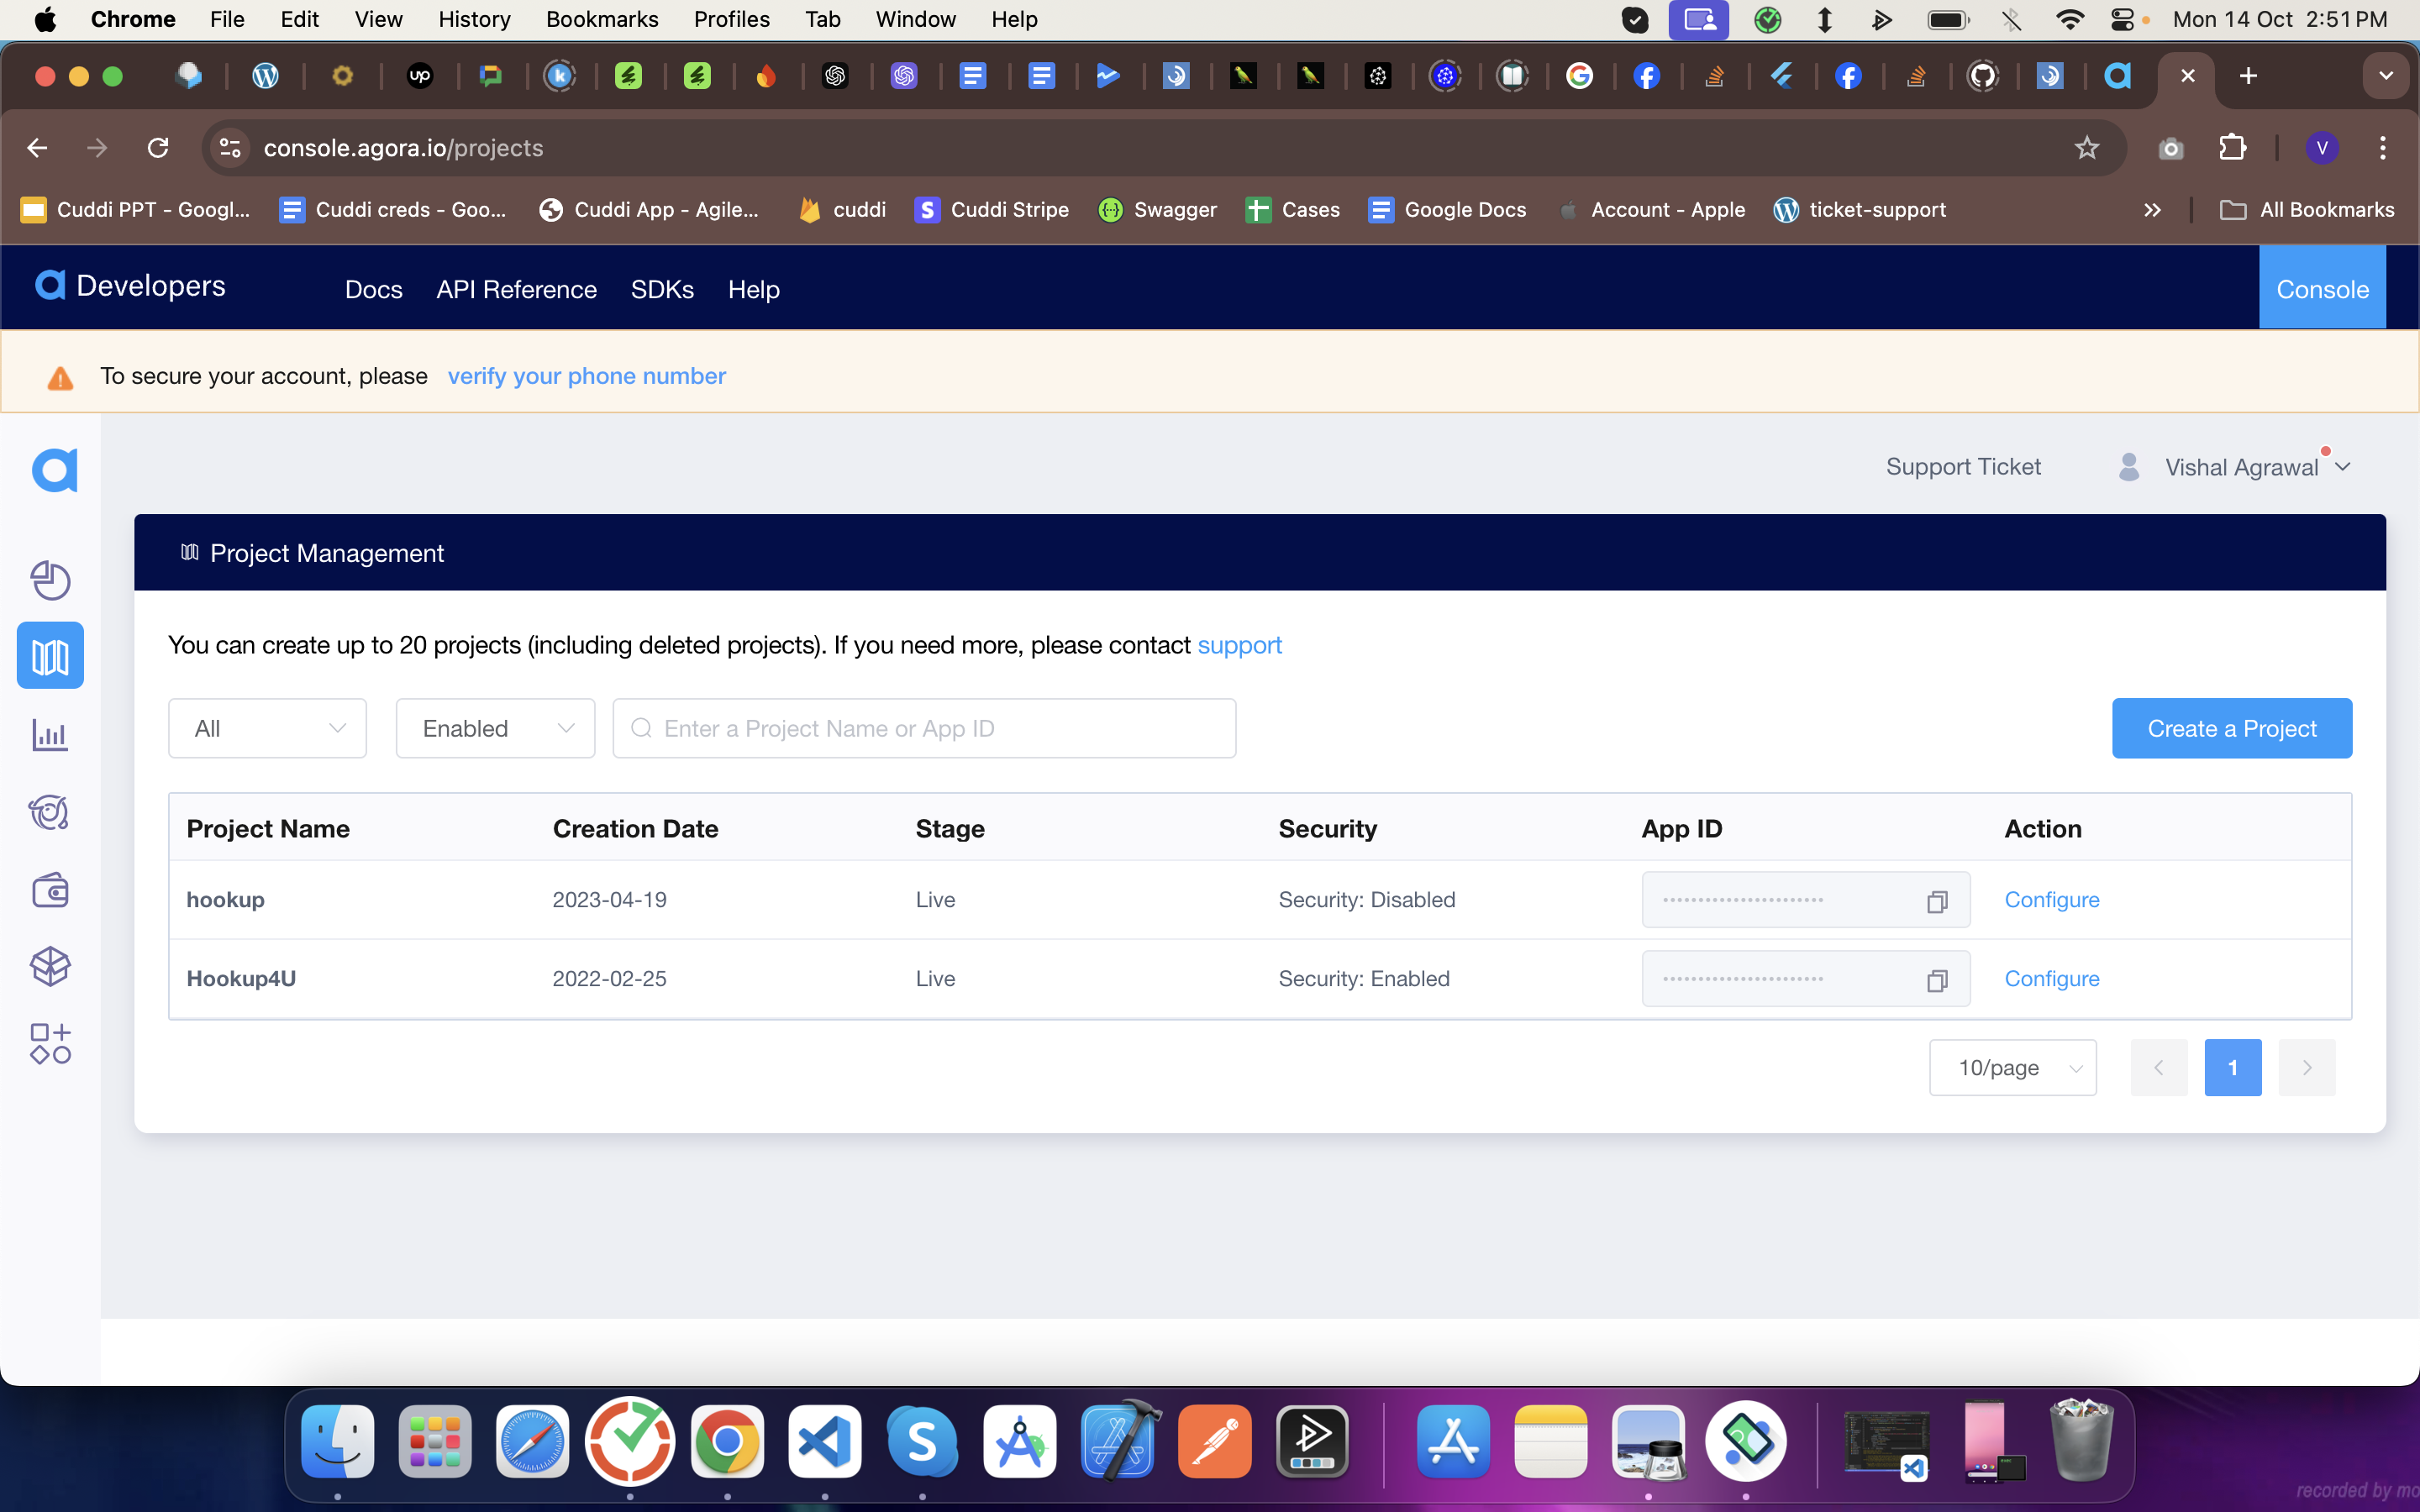Open the Packages cube sidebar icon
2420x1512 pixels.
point(50,966)
